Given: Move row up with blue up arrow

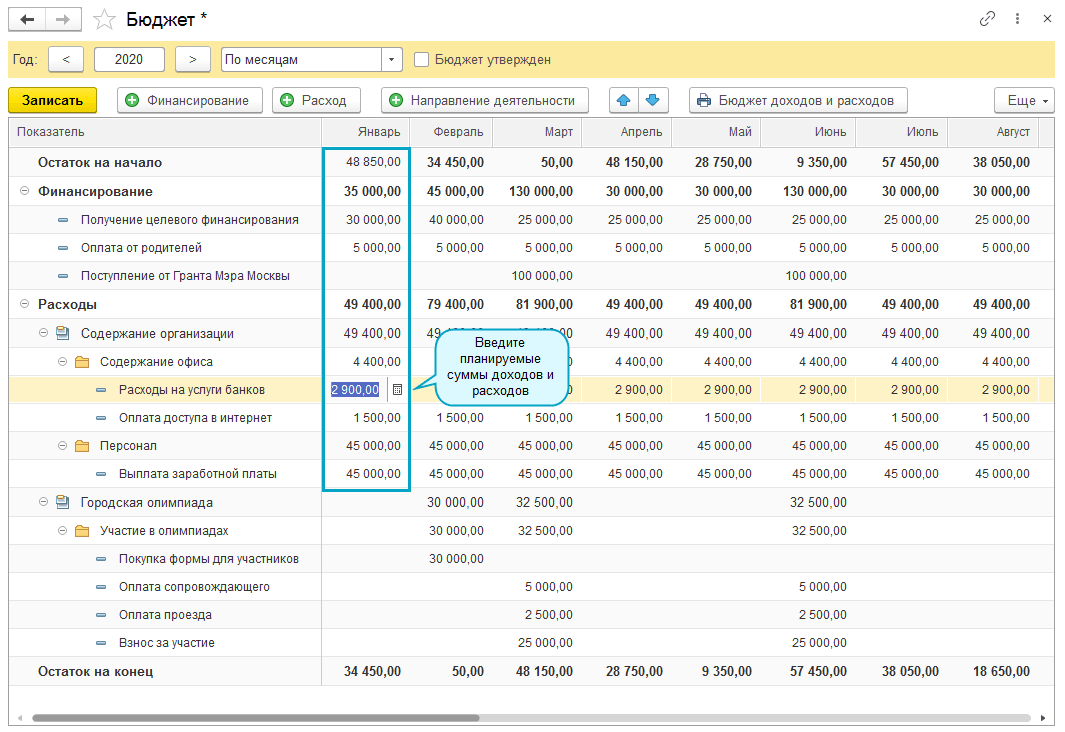Looking at the screenshot, I should pos(625,100).
